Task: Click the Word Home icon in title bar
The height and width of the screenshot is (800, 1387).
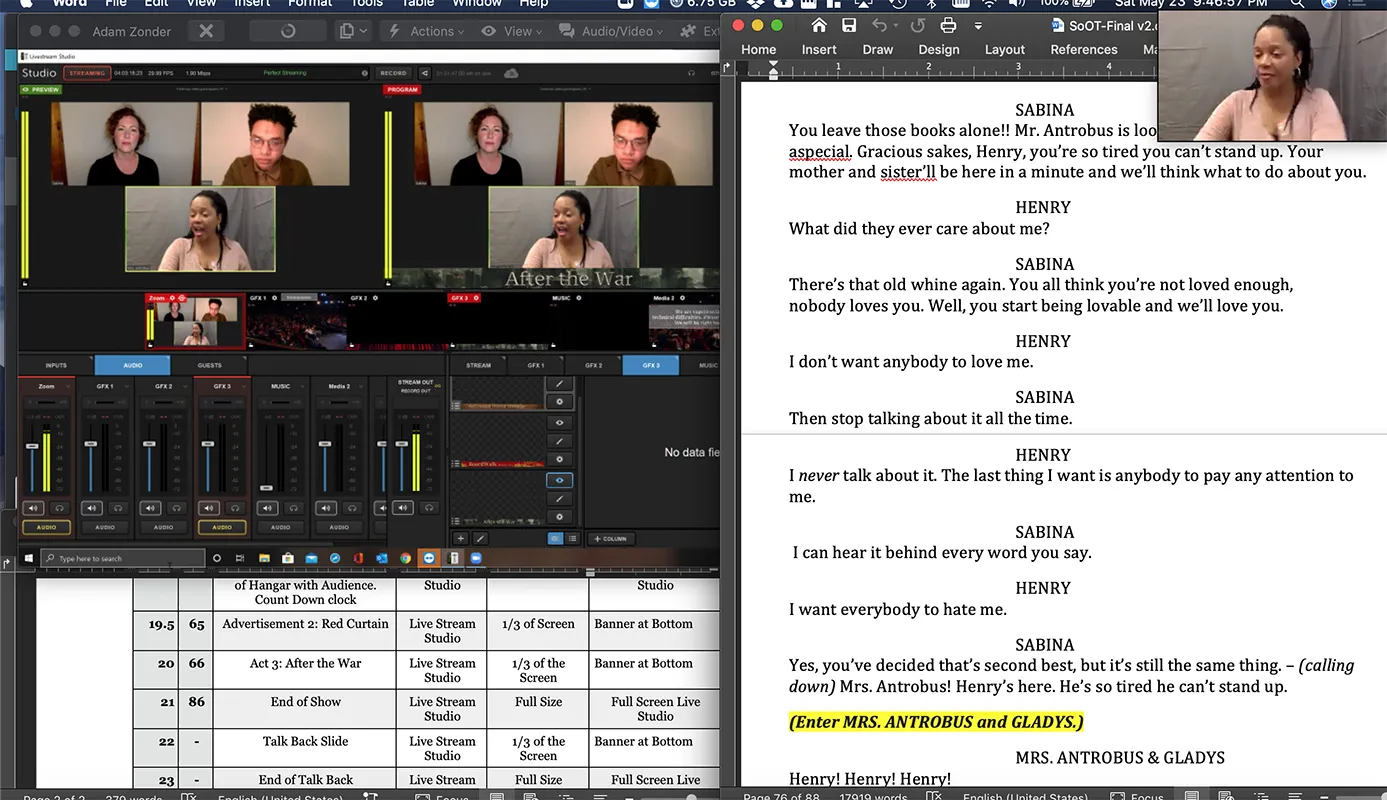Action: point(819,25)
